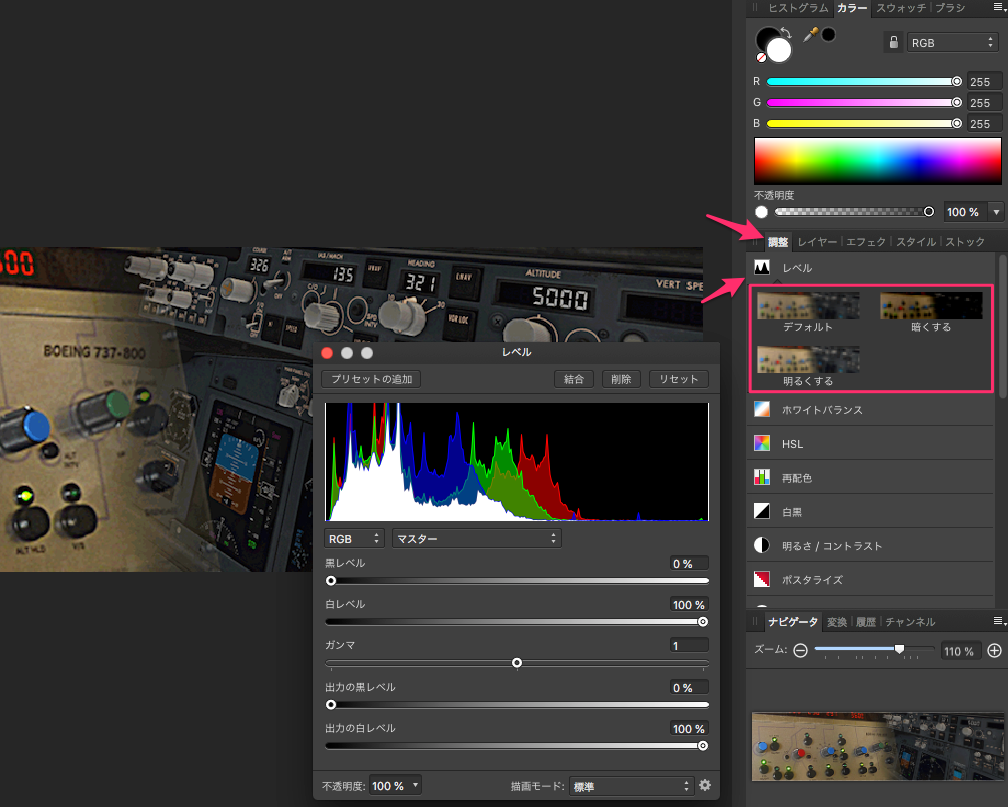Add the 白黒 adjustment
Viewport: 1008px width, 807px height.
pyautogui.click(x=762, y=512)
